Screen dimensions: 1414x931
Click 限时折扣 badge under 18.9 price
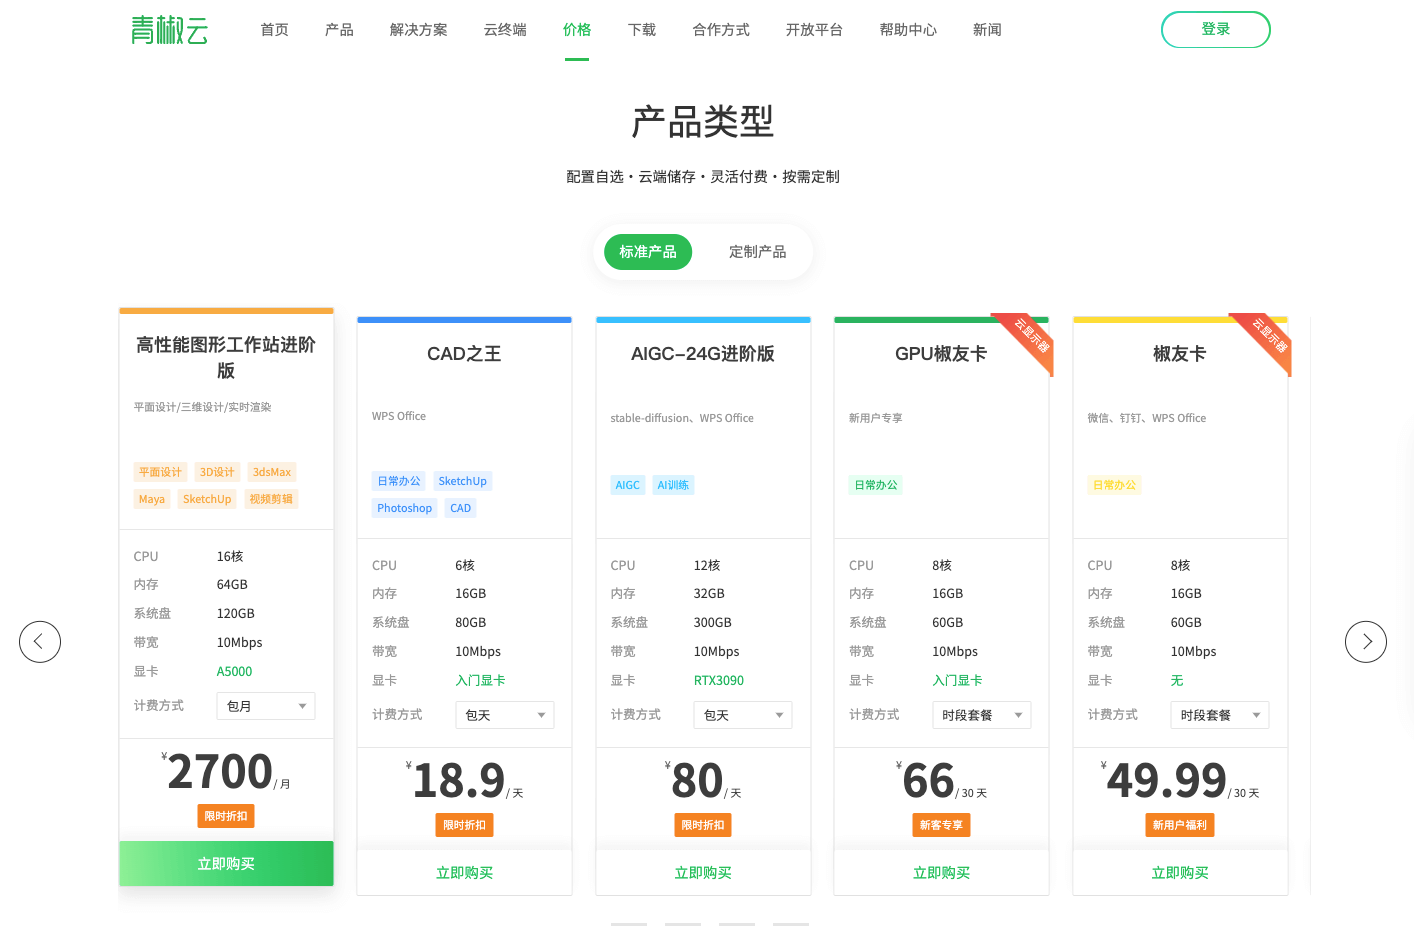tap(465, 825)
